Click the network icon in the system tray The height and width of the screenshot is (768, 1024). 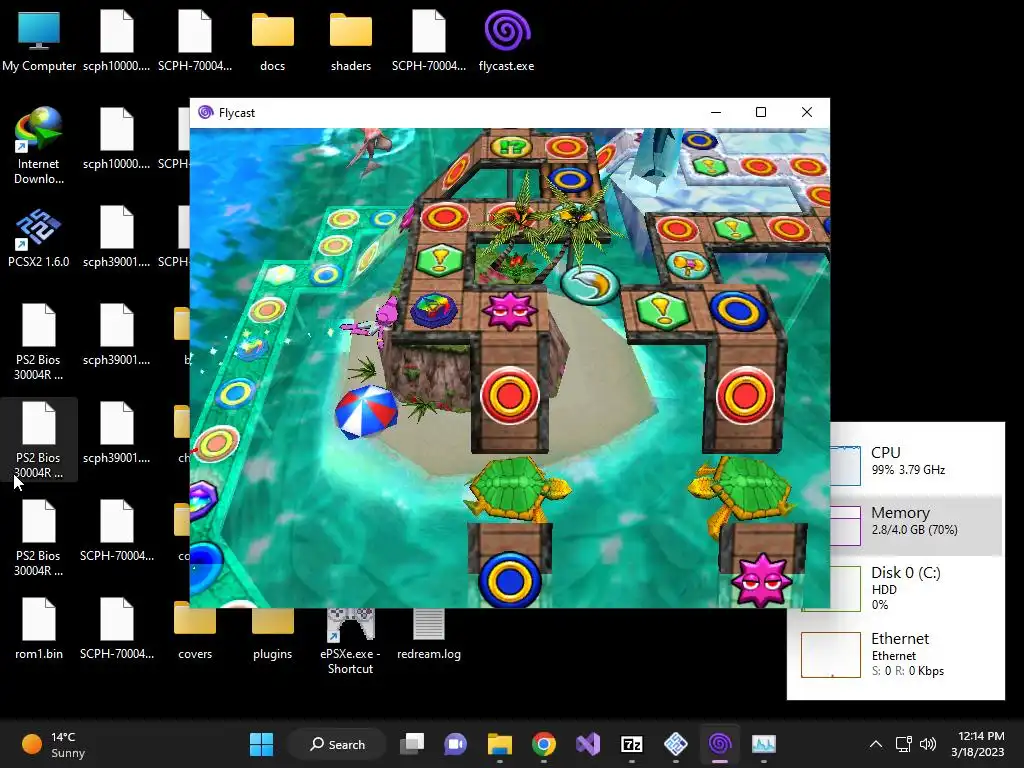tap(904, 744)
